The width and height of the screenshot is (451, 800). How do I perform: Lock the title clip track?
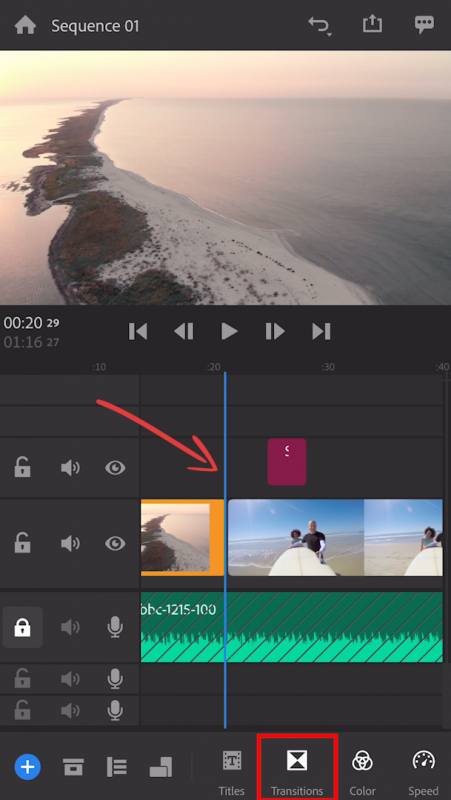[x=22, y=467]
